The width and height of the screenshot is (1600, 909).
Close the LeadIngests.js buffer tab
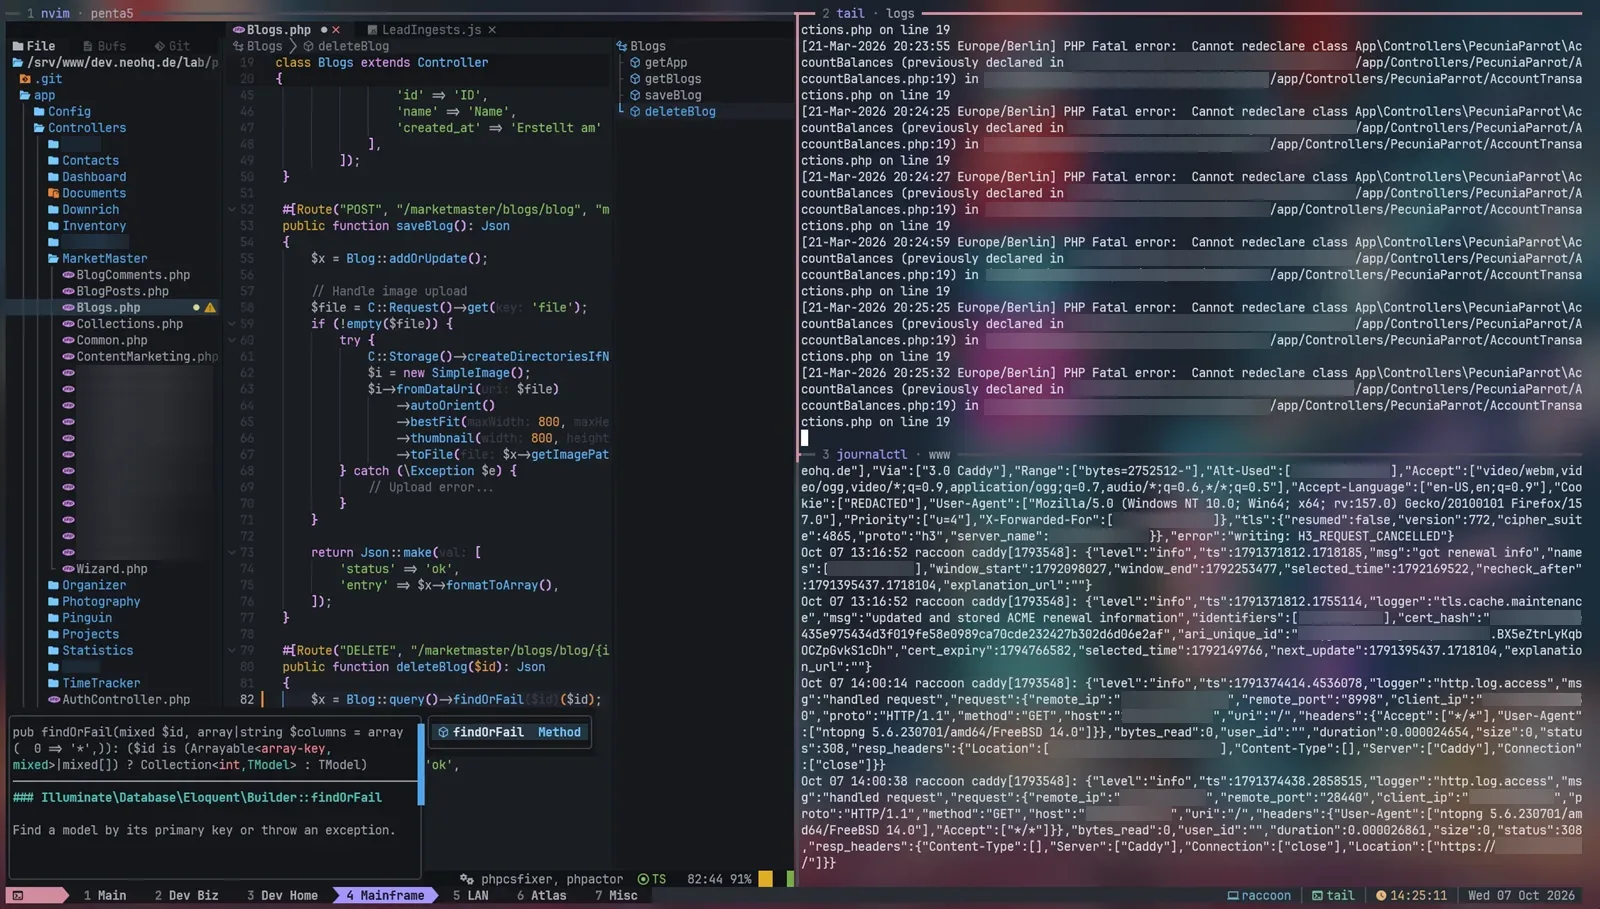click(492, 30)
